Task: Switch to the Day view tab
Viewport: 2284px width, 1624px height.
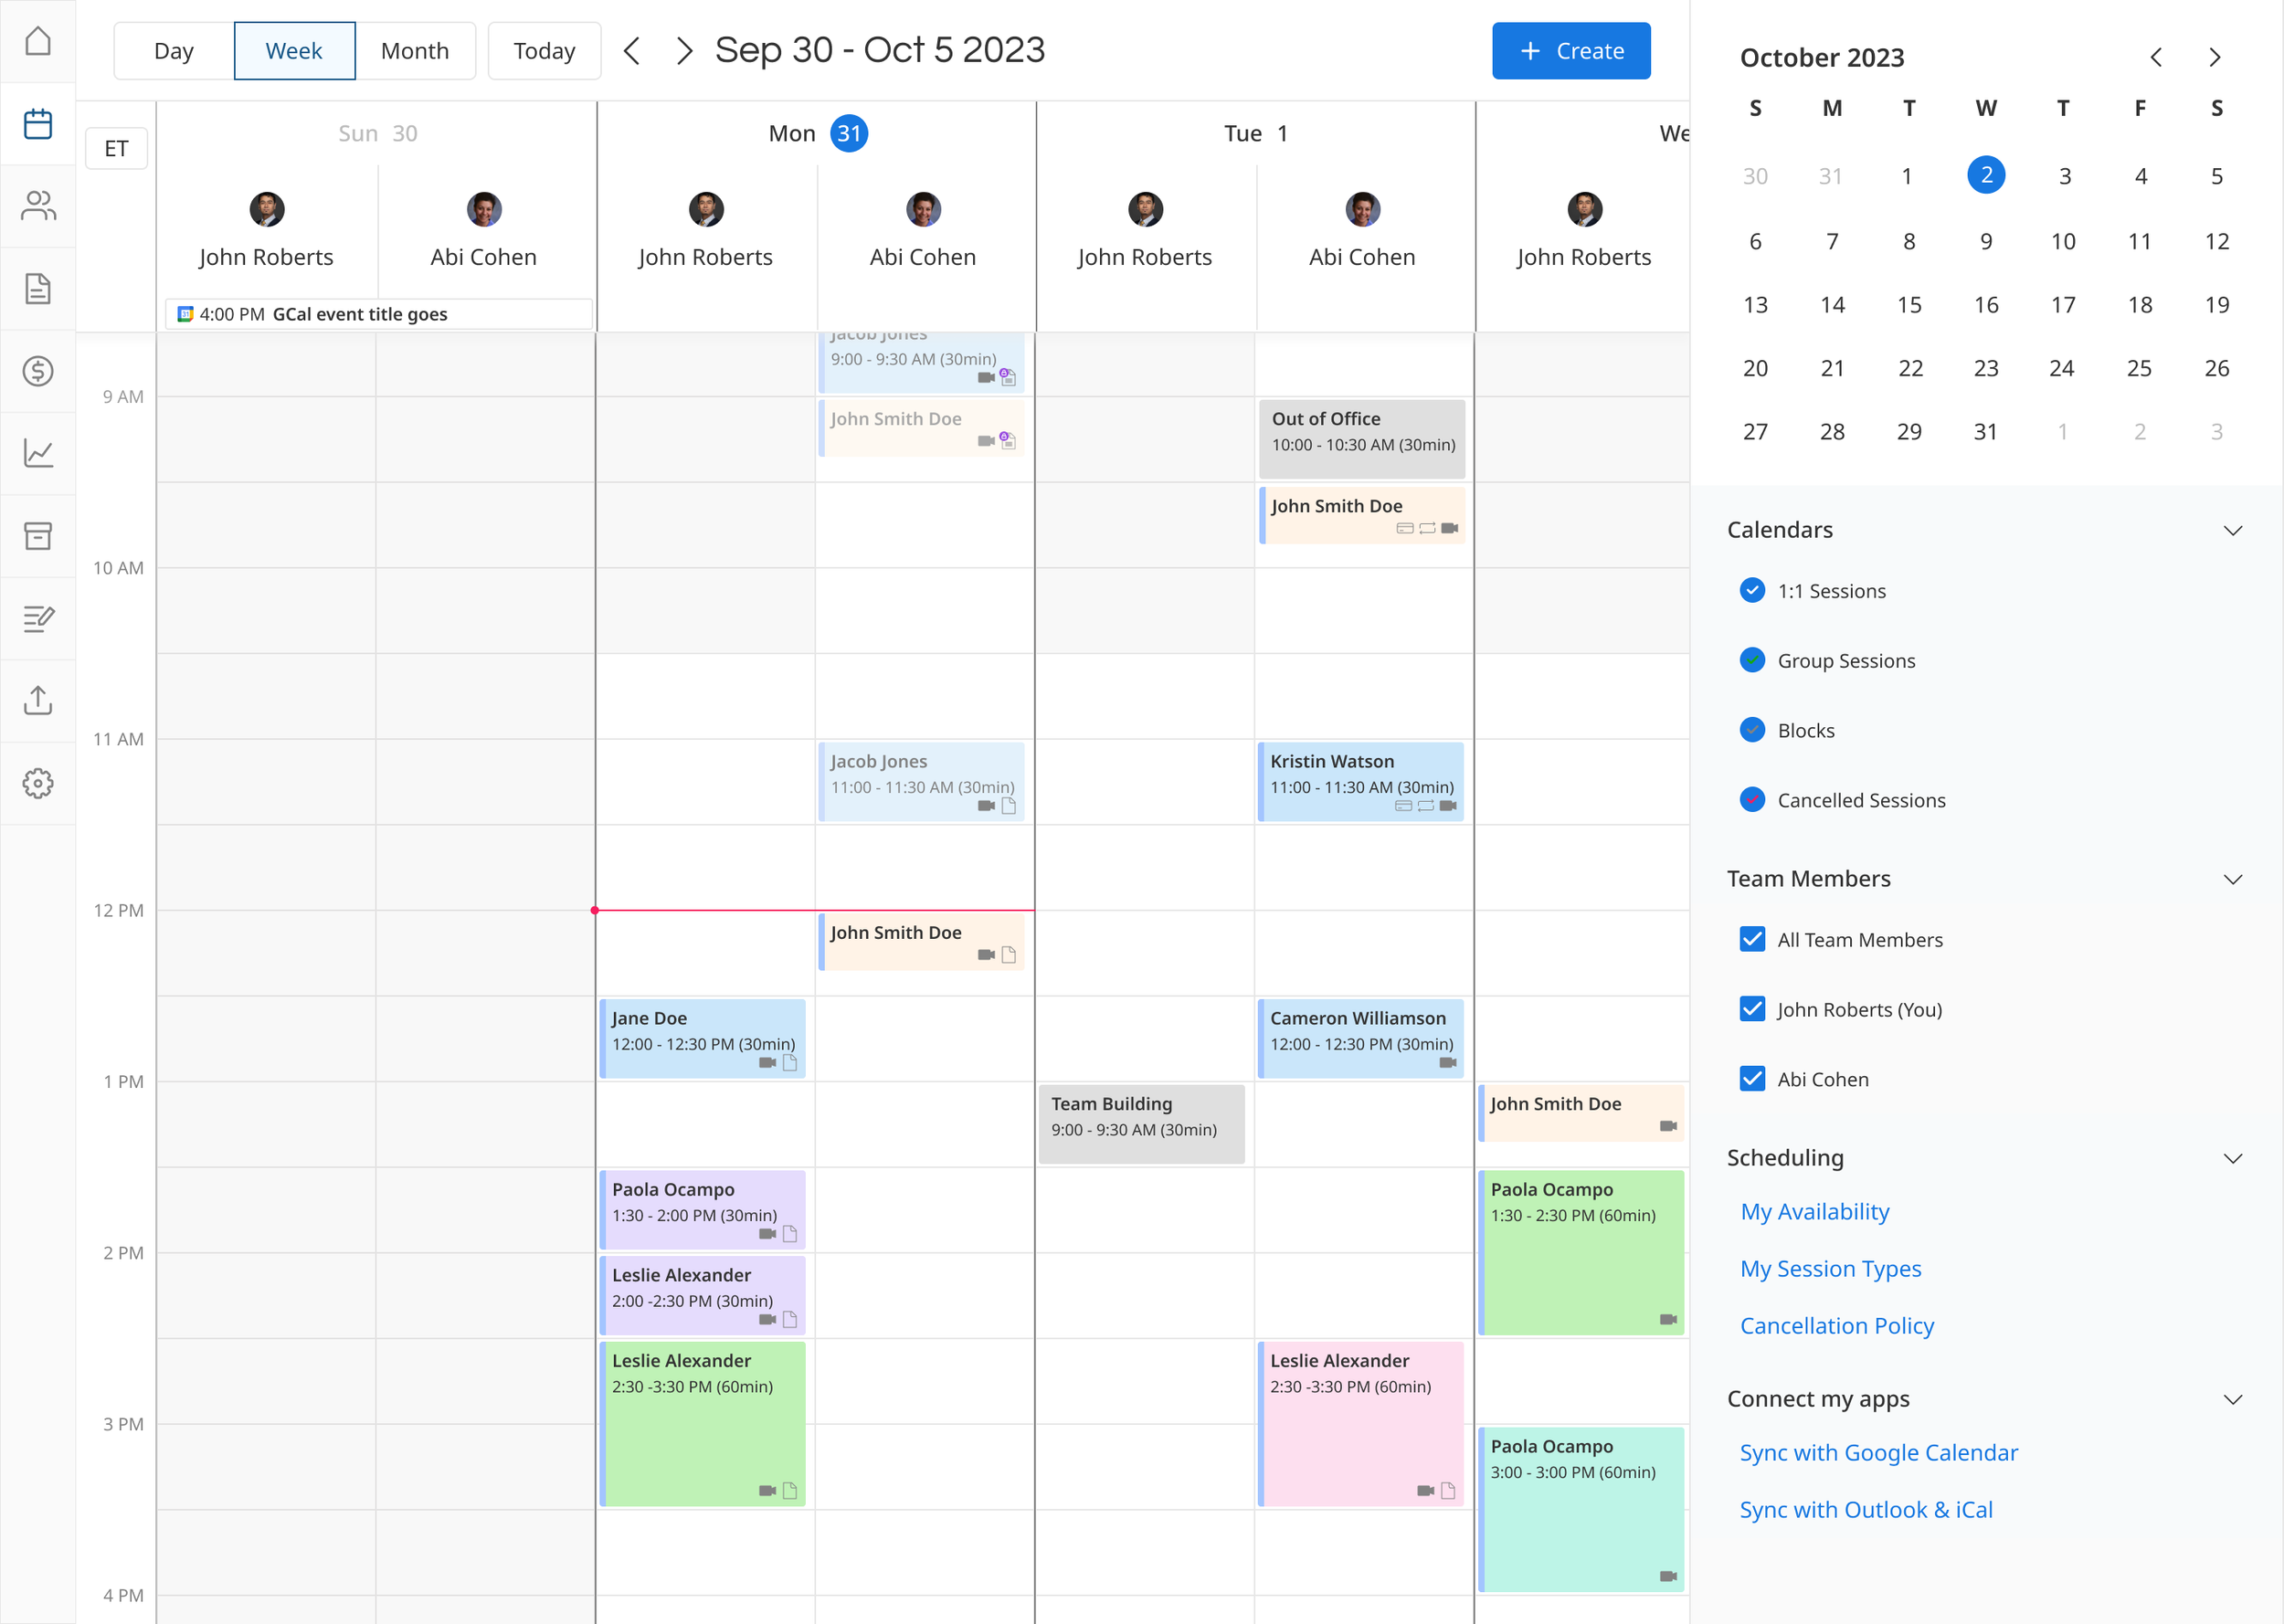Action: [x=174, y=51]
